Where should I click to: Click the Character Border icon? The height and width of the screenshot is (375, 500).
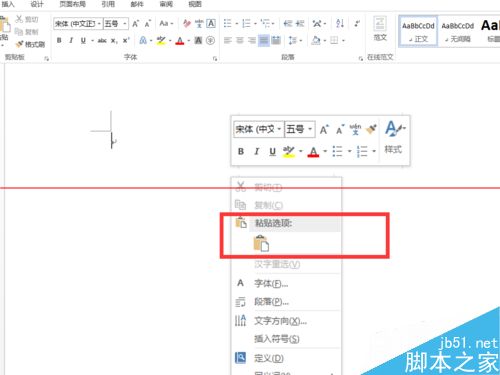(x=211, y=23)
